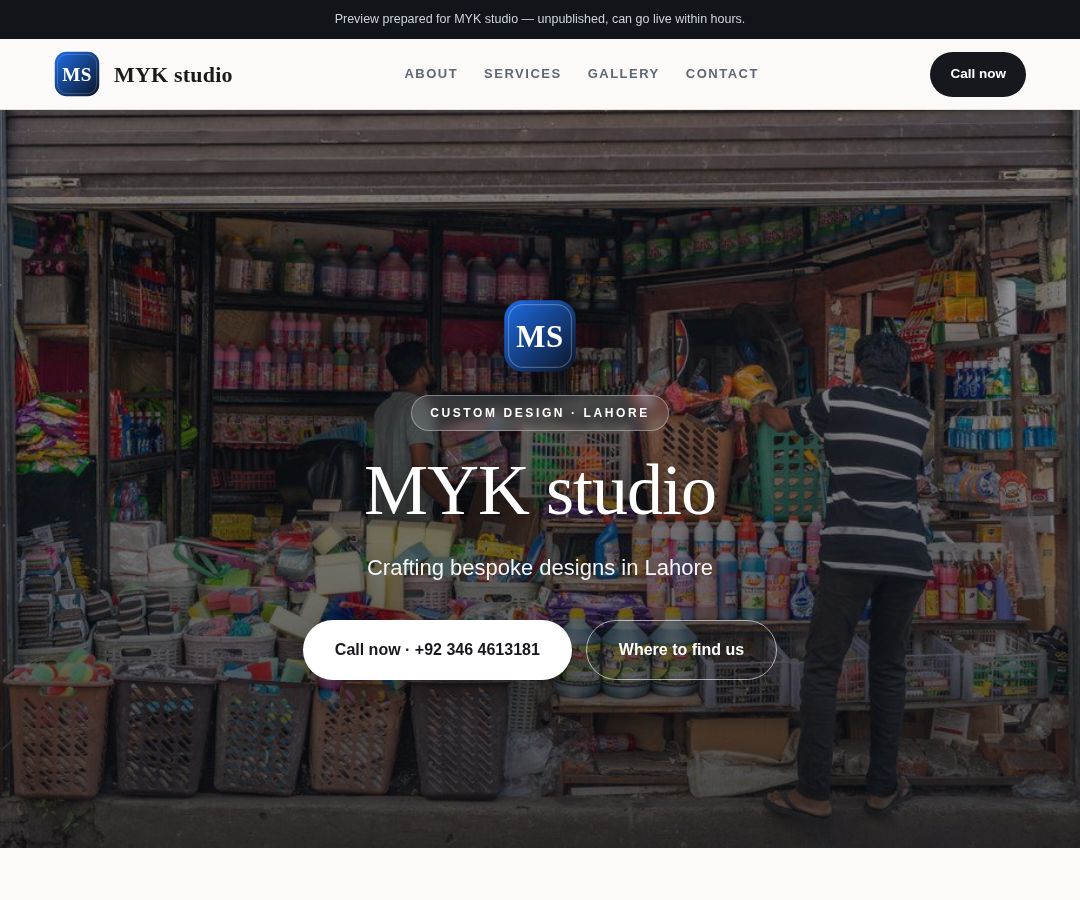Open the Where to find us button
This screenshot has width=1080, height=900.
click(681, 650)
